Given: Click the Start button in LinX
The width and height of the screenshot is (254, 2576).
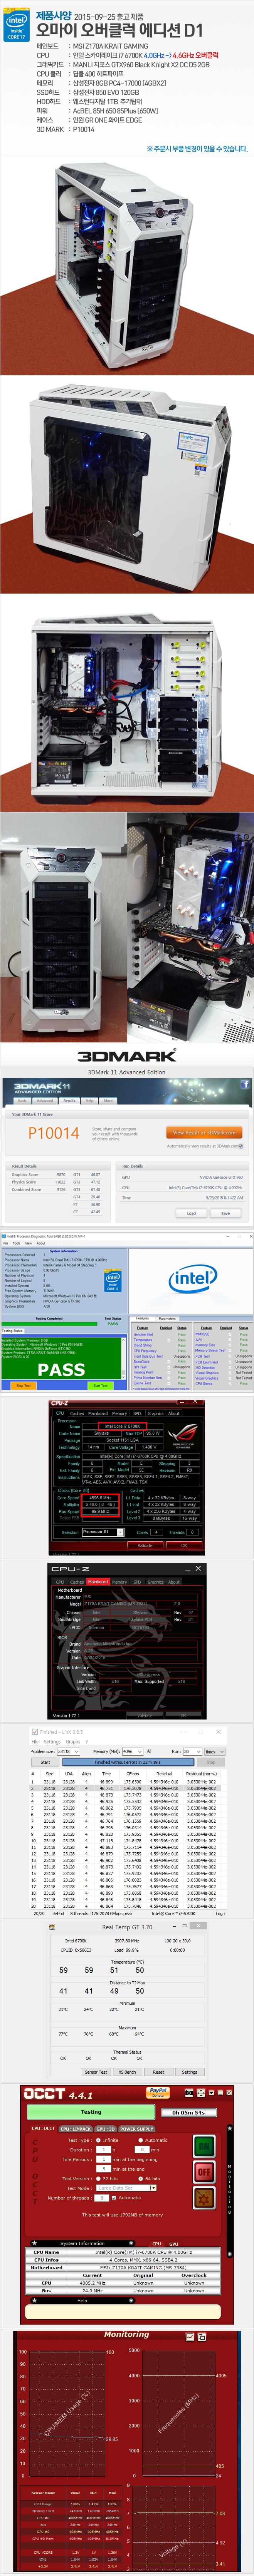Looking at the screenshot, I should pos(45,1761).
